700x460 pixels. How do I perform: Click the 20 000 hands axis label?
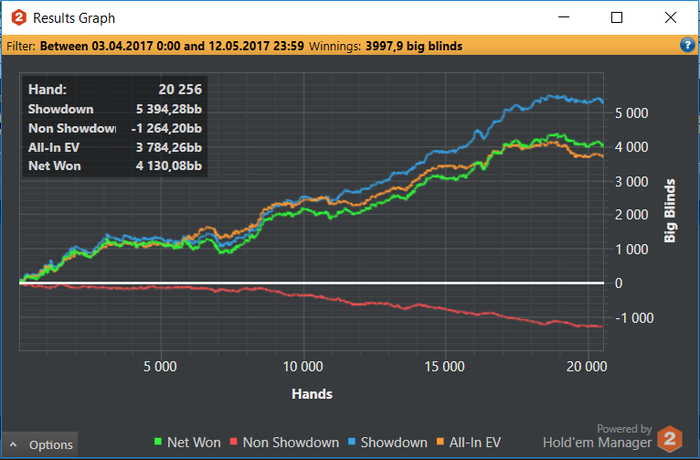[587, 367]
